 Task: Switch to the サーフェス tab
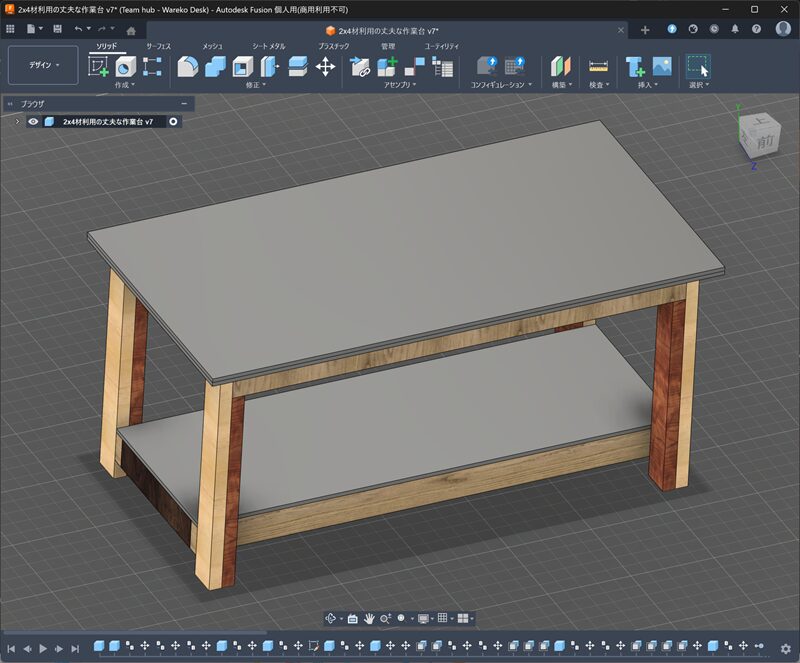click(x=158, y=46)
